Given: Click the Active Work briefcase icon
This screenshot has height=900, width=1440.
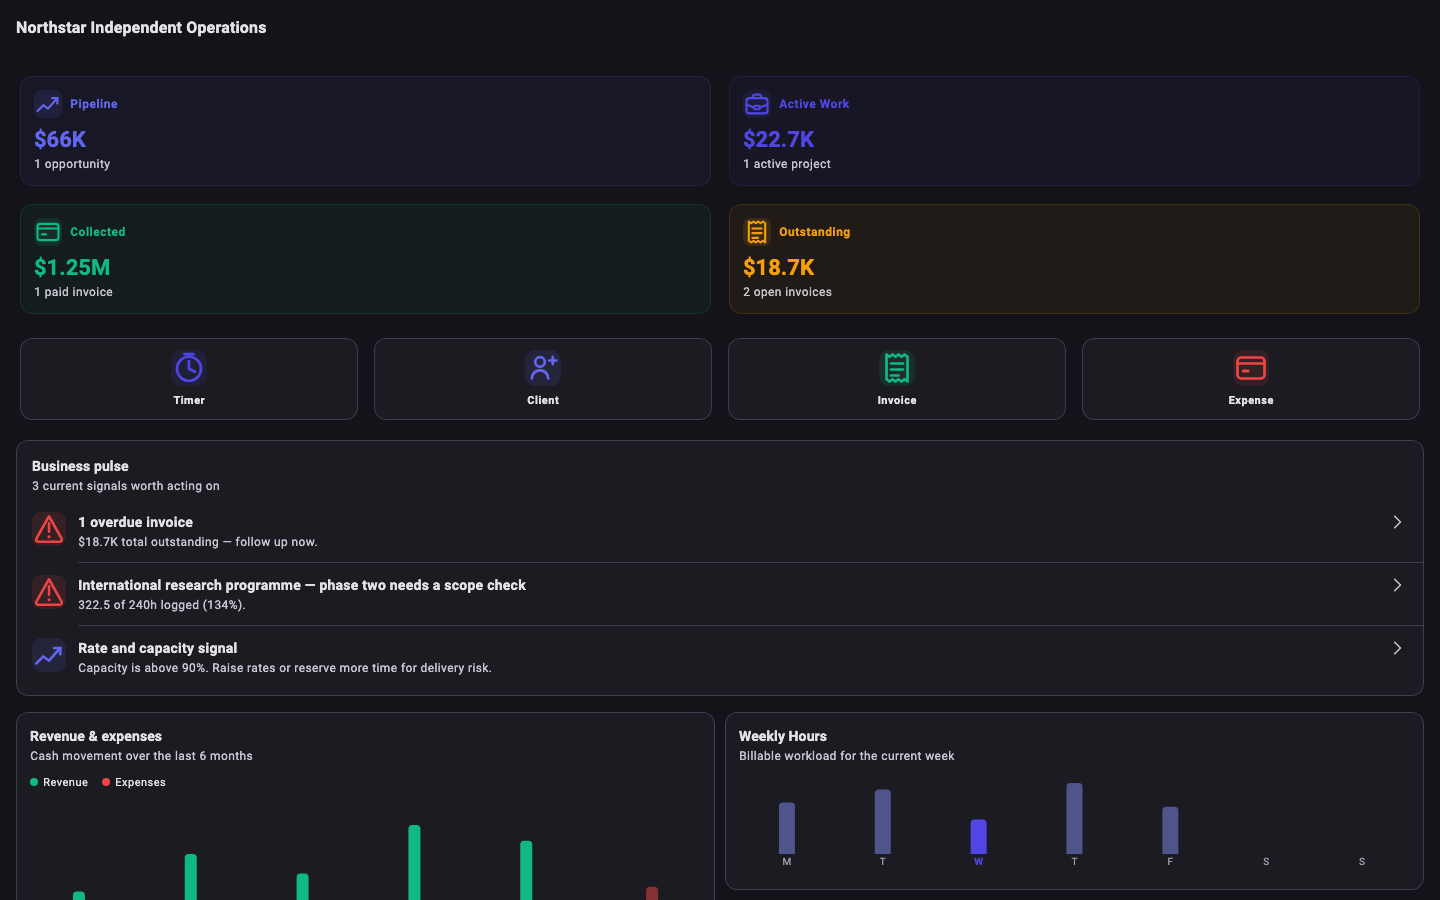Looking at the screenshot, I should pos(757,104).
